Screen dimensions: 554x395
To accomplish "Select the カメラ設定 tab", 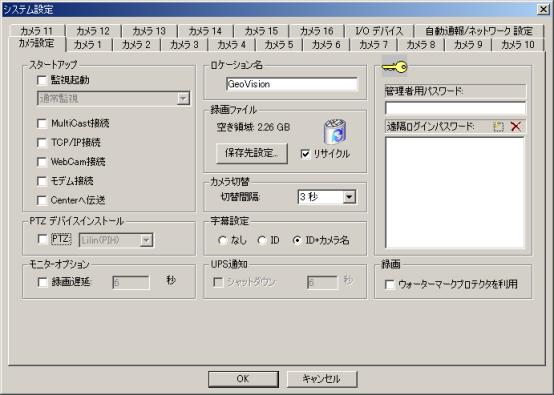I will tap(36, 44).
